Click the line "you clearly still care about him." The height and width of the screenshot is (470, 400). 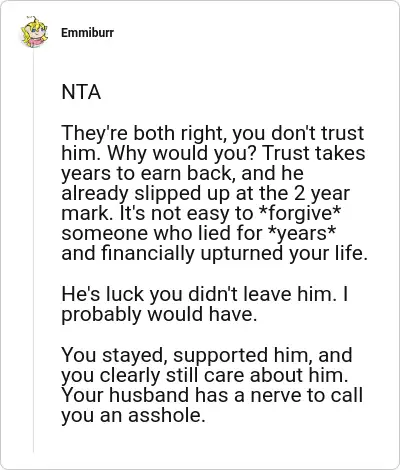pos(205,375)
